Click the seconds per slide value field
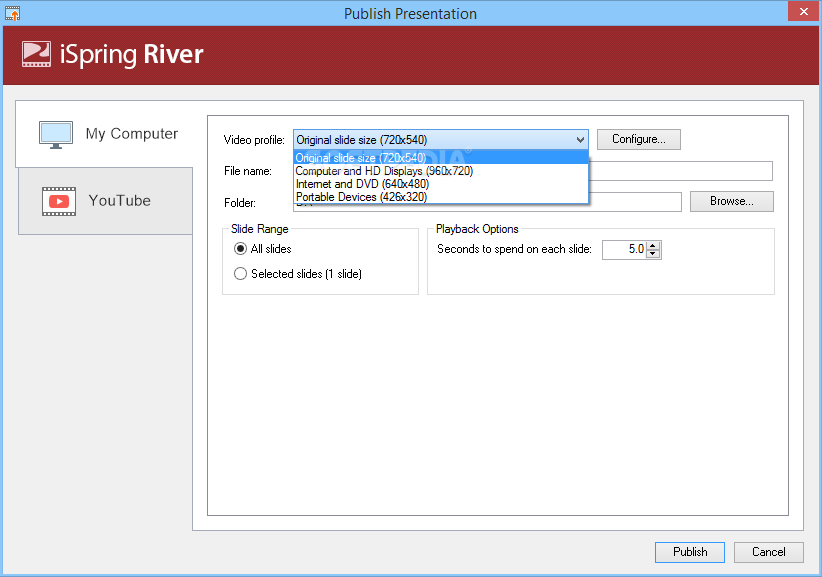 (624, 249)
